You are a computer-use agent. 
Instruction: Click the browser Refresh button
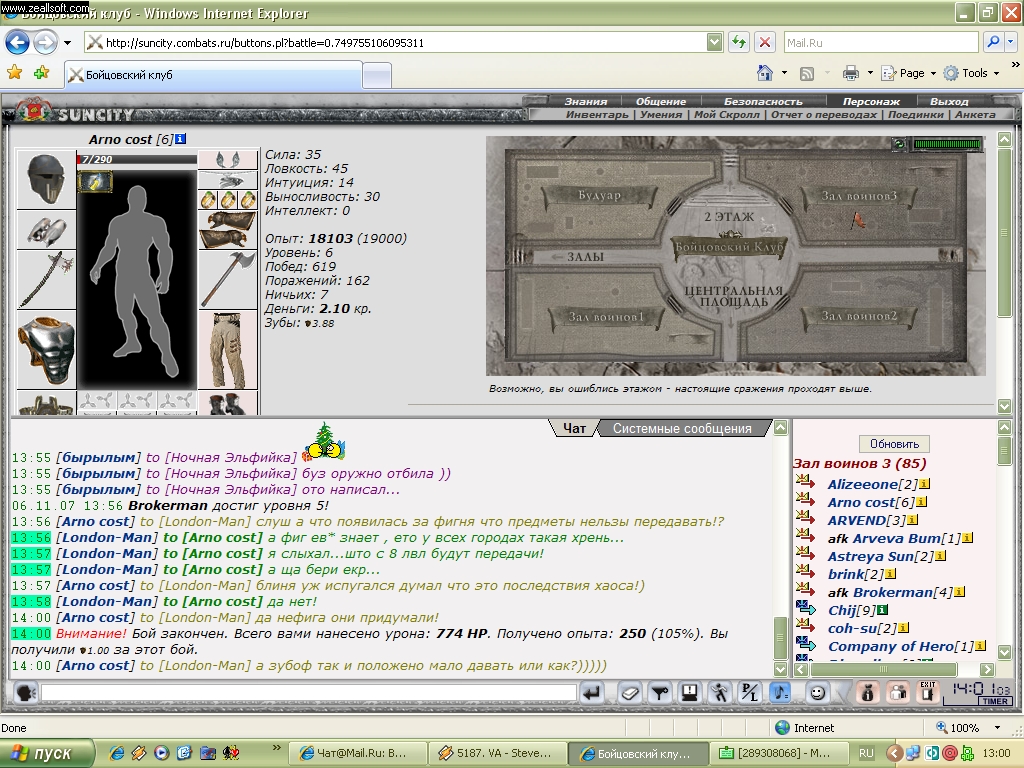pyautogui.click(x=739, y=42)
